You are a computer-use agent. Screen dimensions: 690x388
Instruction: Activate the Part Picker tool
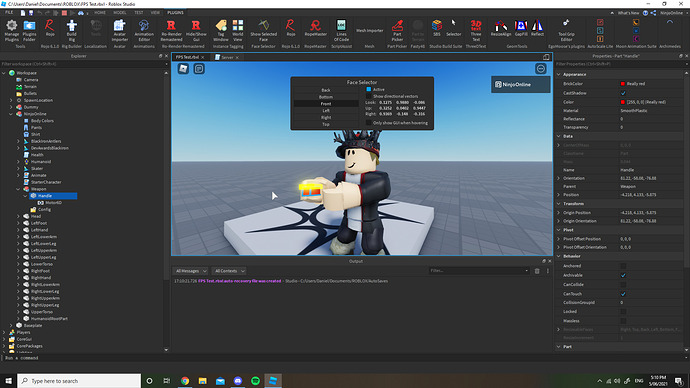(x=397, y=30)
